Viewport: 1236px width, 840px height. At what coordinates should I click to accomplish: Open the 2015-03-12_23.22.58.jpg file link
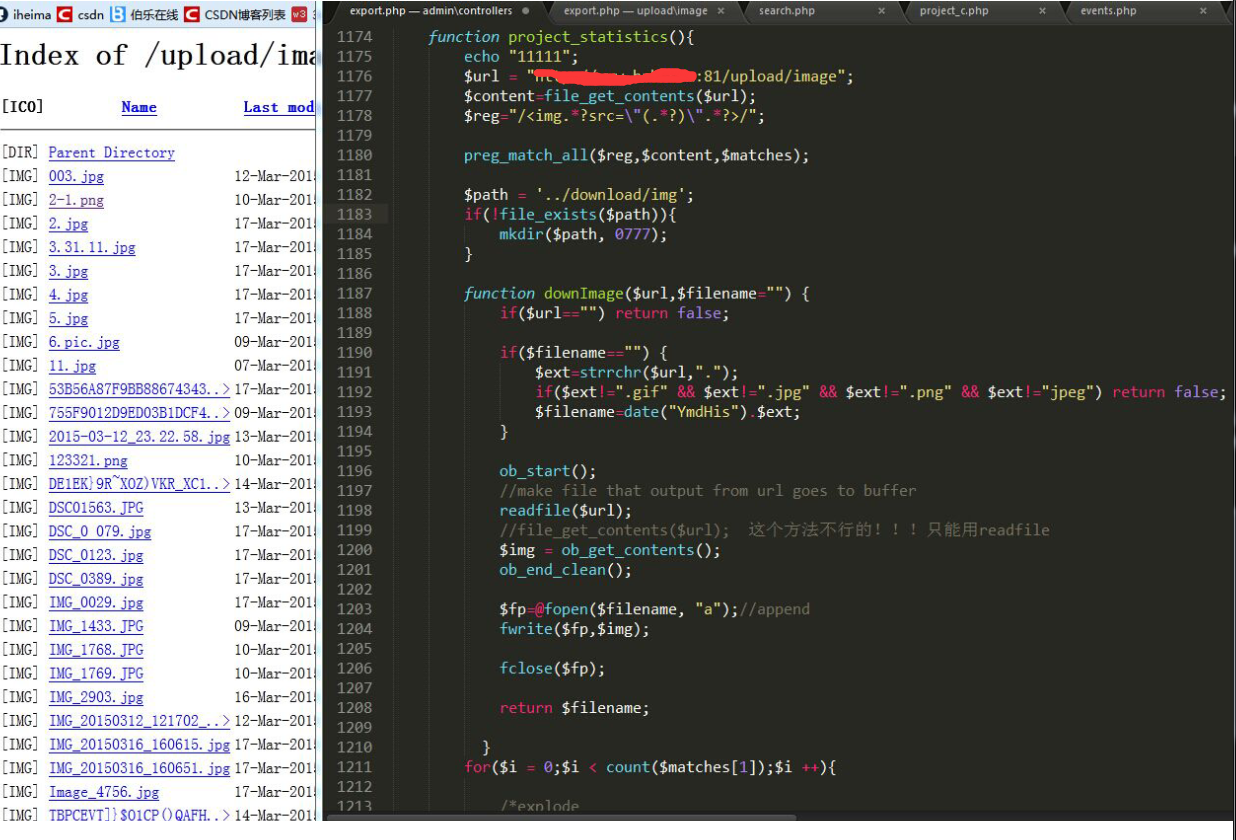point(139,437)
